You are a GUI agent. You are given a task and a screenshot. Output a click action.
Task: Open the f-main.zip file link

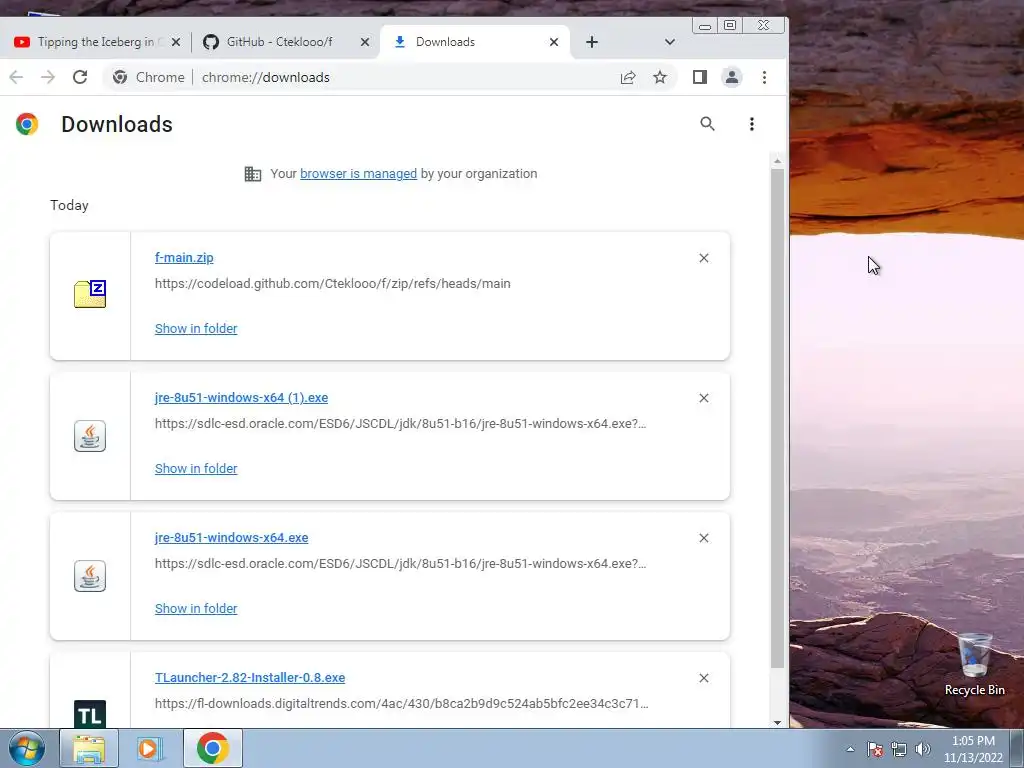tap(184, 257)
